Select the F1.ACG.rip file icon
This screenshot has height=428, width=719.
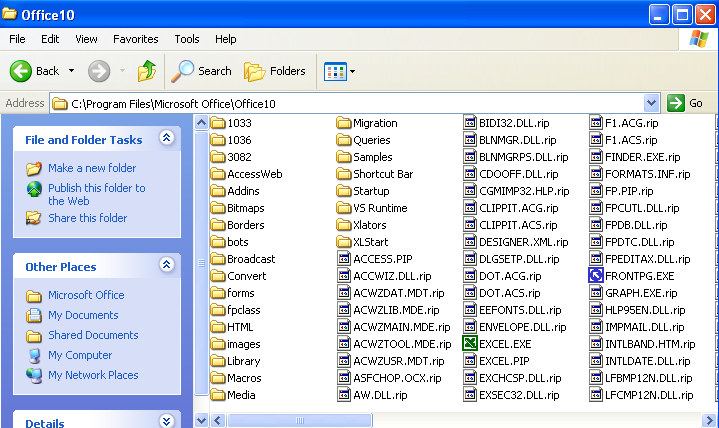596,123
